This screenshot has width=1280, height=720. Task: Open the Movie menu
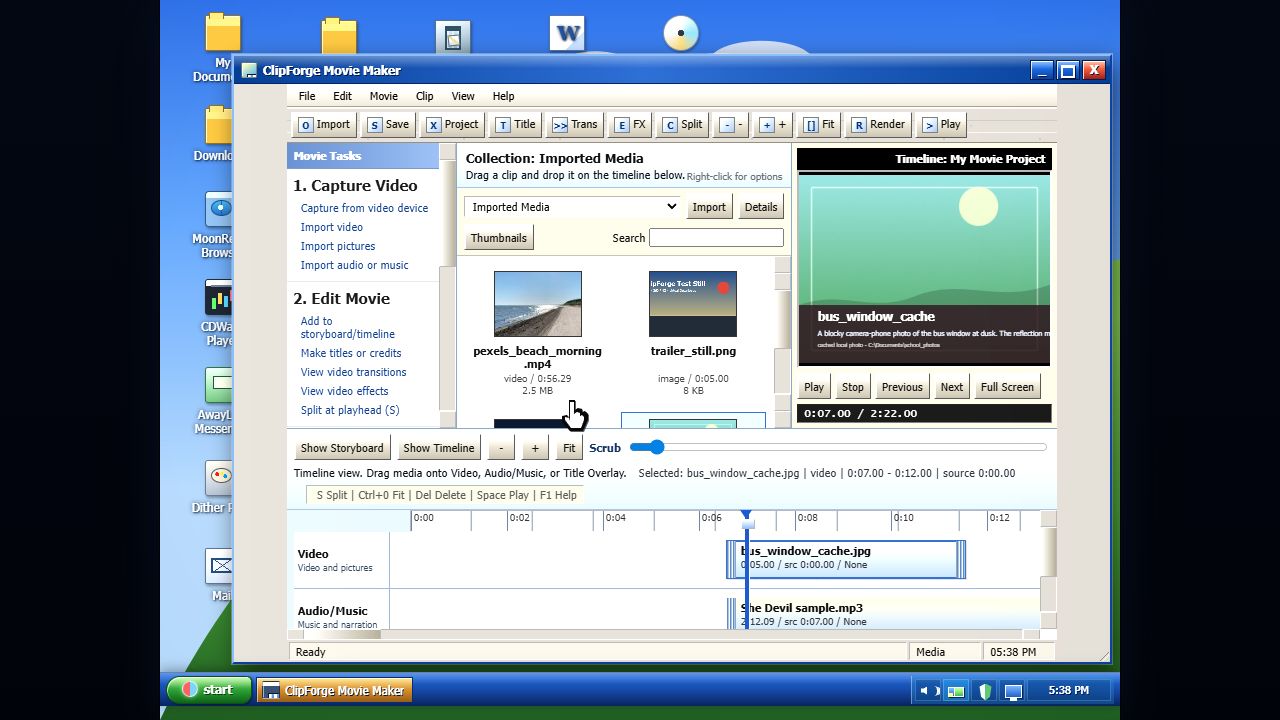coord(384,96)
